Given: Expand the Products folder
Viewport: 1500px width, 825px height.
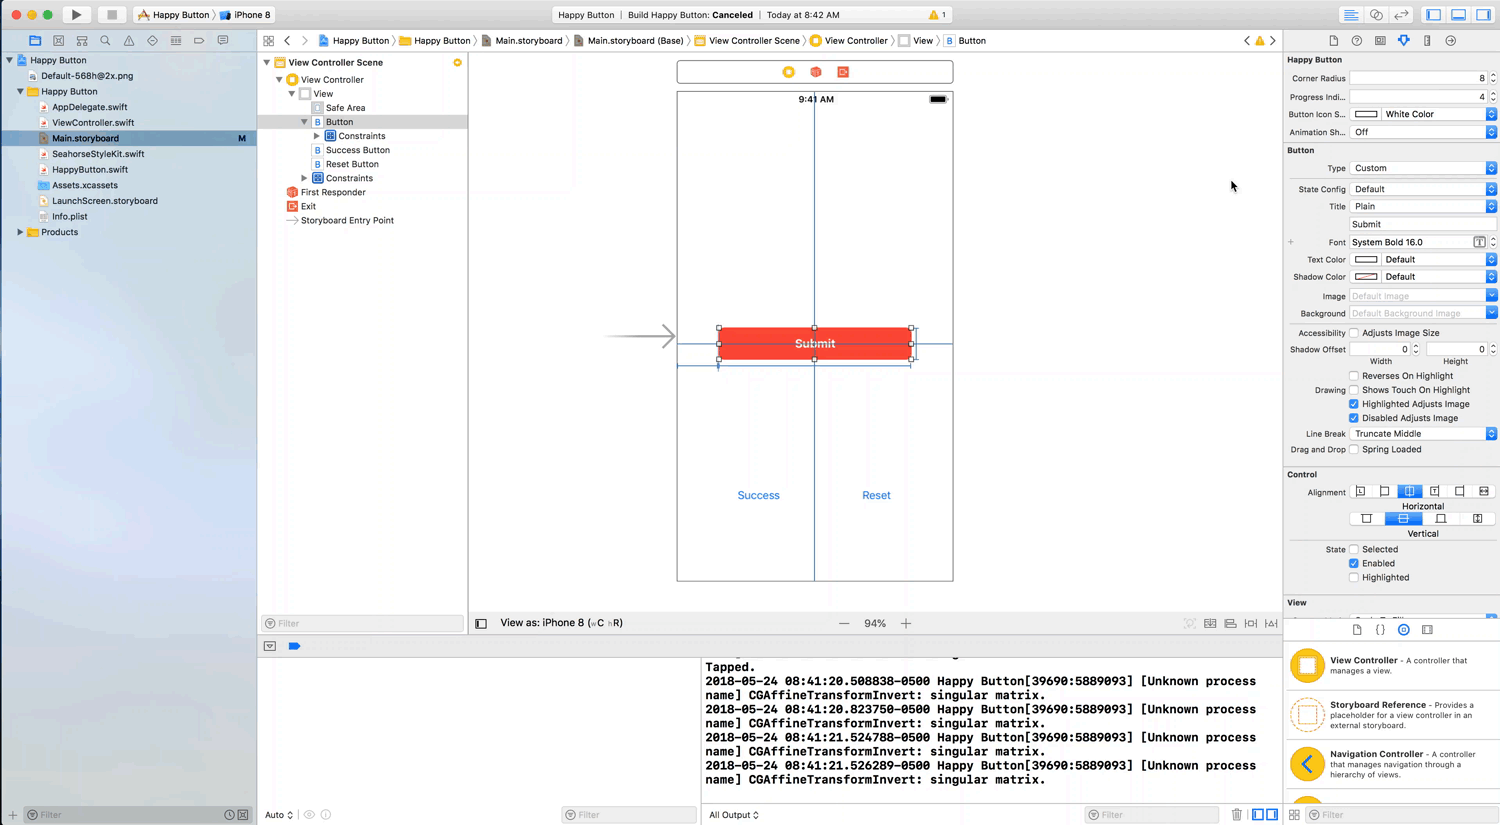Looking at the screenshot, I should (20, 232).
